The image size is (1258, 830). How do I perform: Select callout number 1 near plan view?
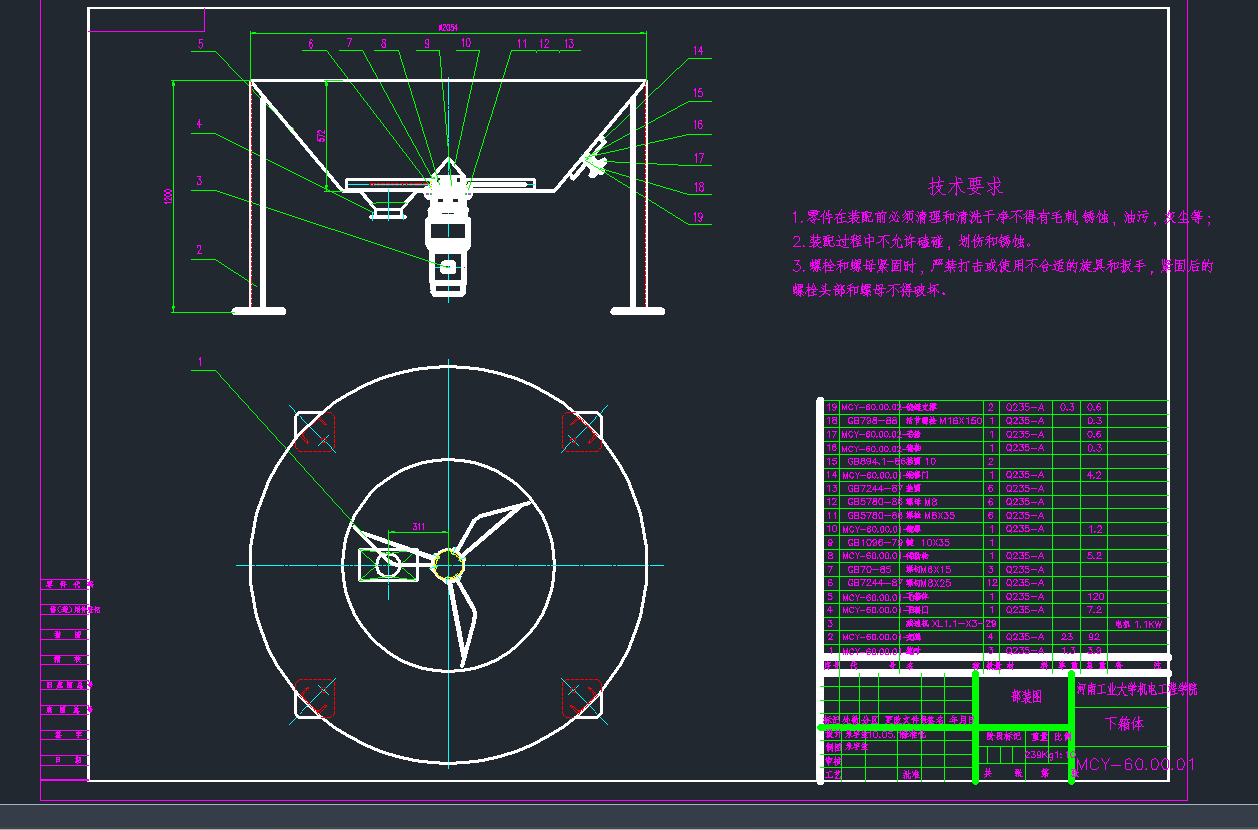[x=200, y=362]
